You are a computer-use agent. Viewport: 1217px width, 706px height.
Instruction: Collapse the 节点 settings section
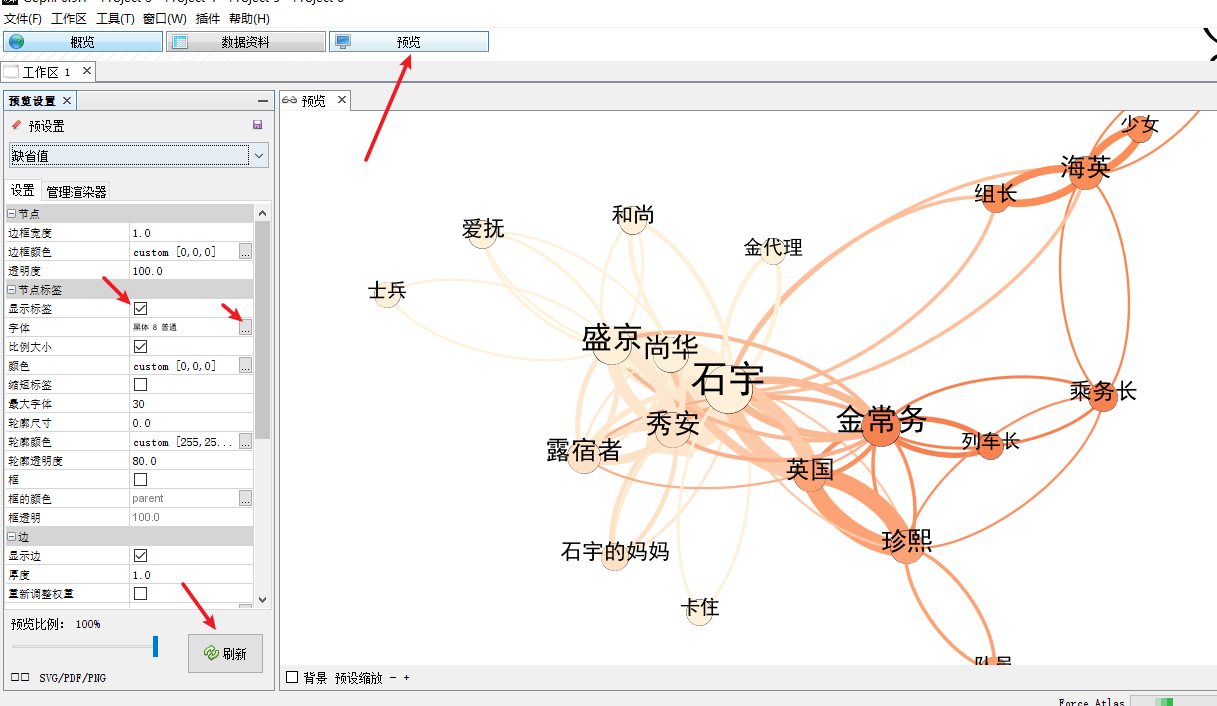pos(9,212)
